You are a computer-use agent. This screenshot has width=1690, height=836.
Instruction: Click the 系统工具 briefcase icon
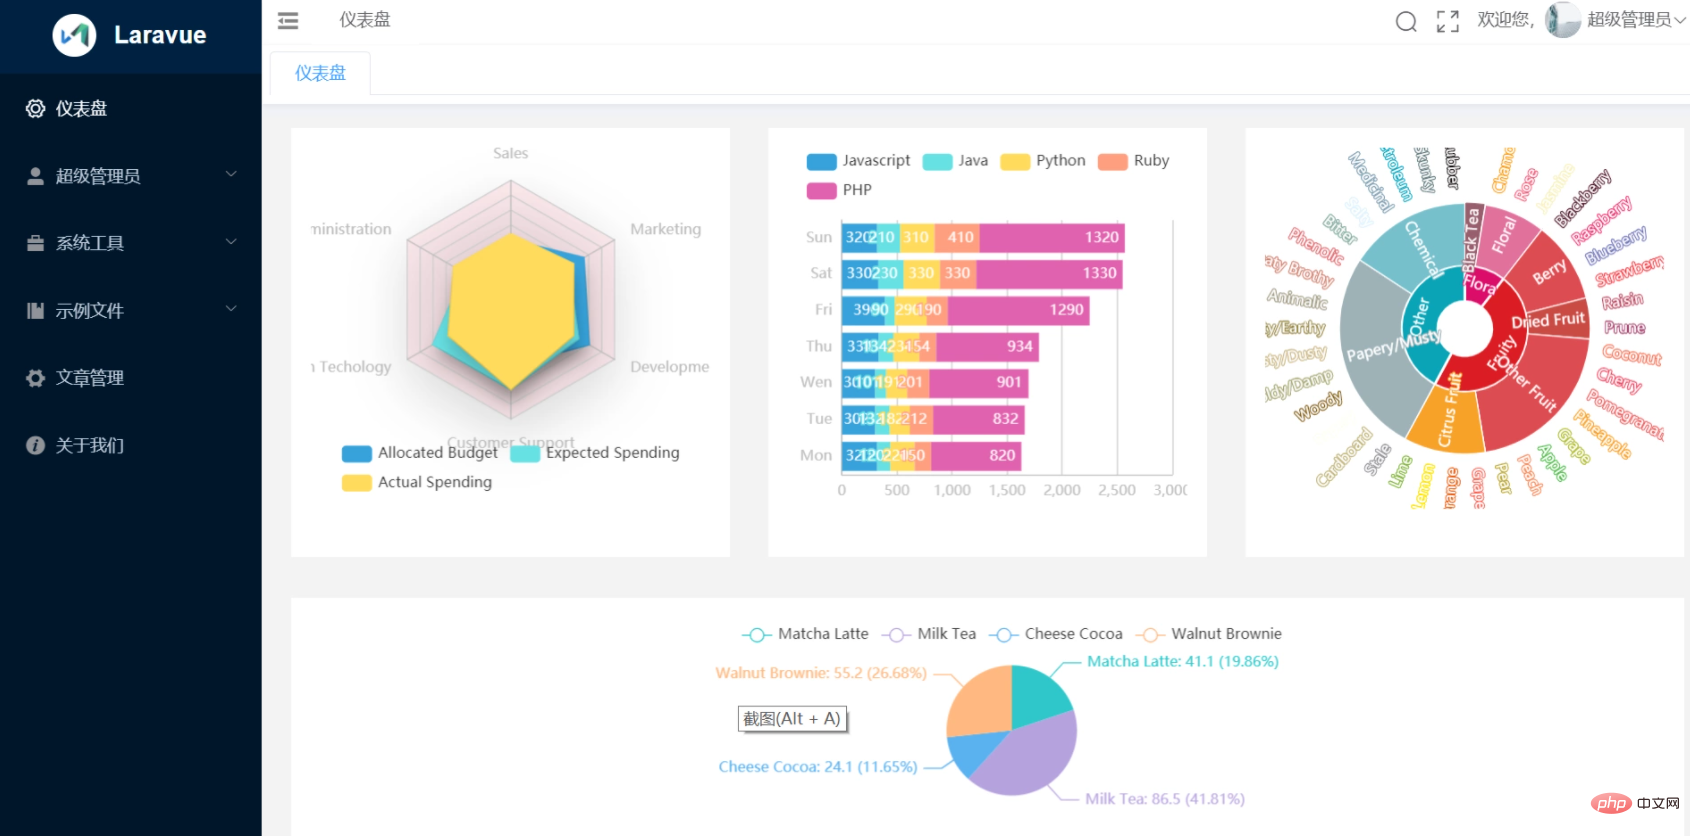tap(35, 243)
